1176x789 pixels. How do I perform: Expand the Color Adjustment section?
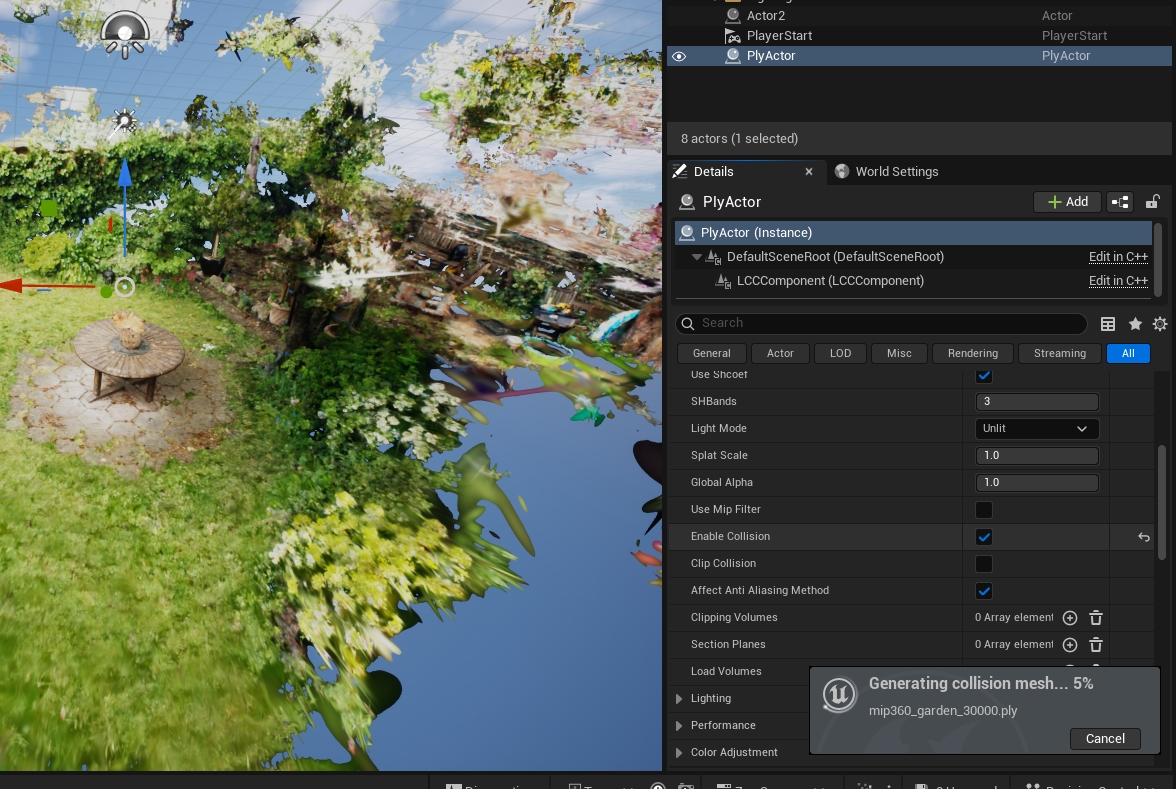[x=679, y=753]
